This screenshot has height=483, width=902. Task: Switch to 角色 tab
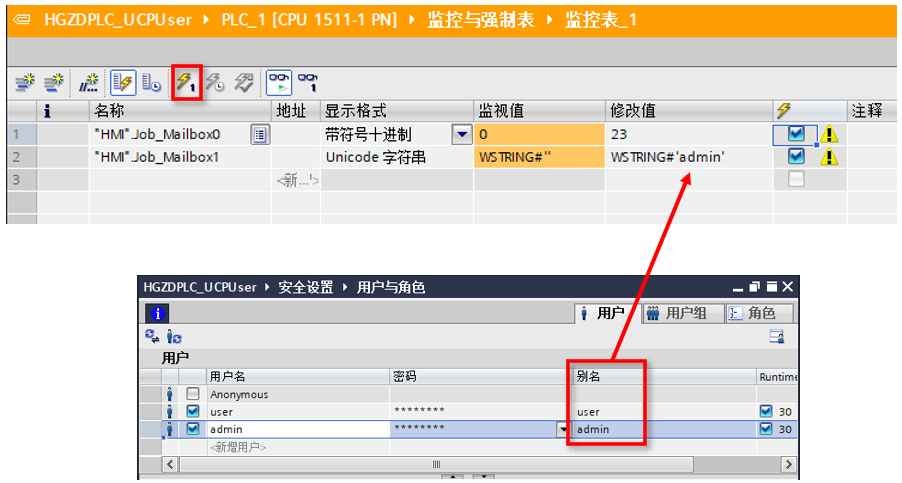(759, 313)
